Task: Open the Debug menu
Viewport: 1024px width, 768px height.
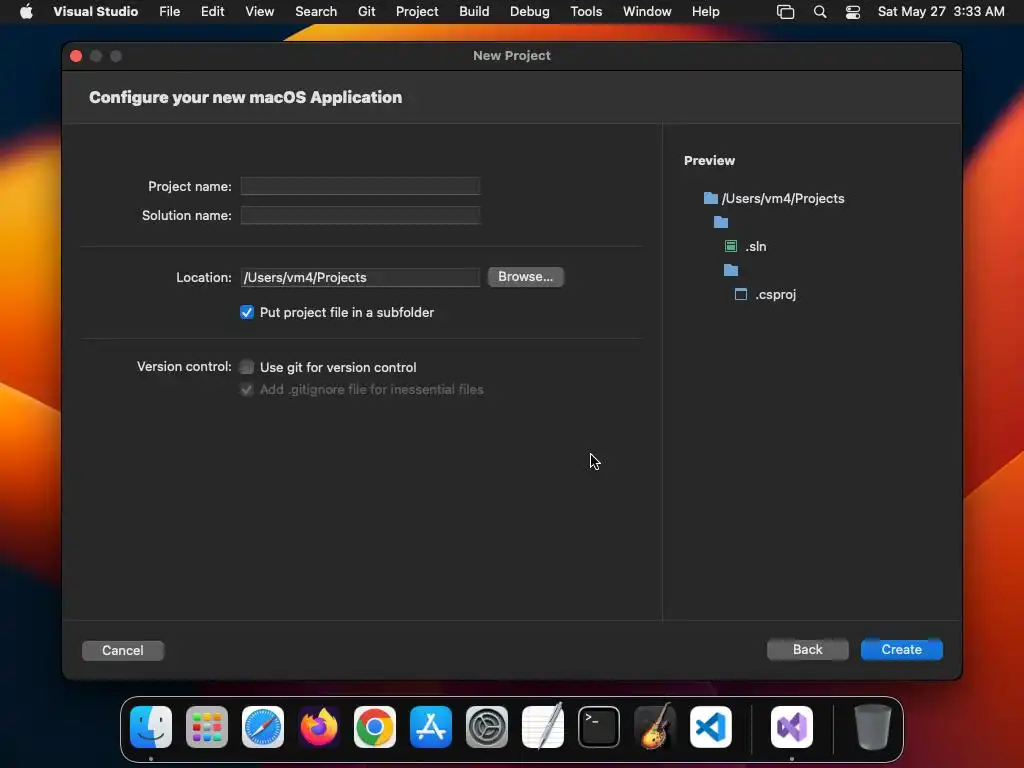Action: [530, 11]
